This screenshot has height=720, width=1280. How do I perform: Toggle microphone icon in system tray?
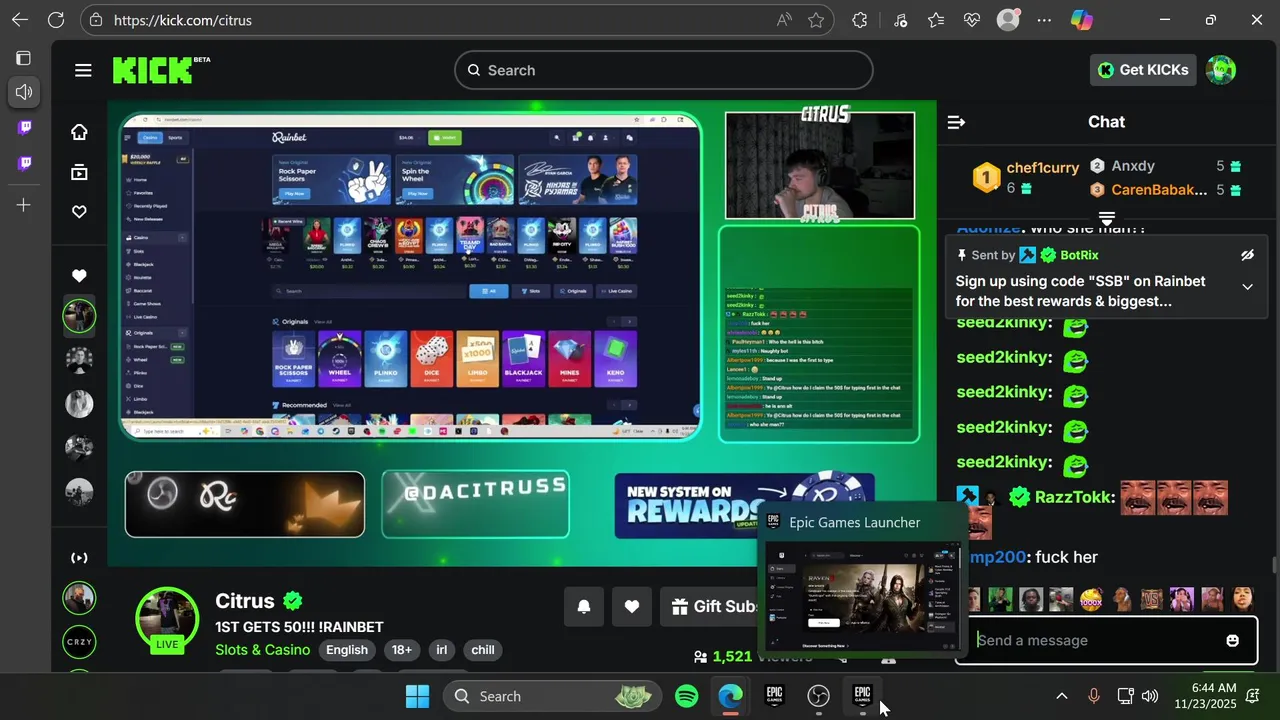pos(1093,696)
